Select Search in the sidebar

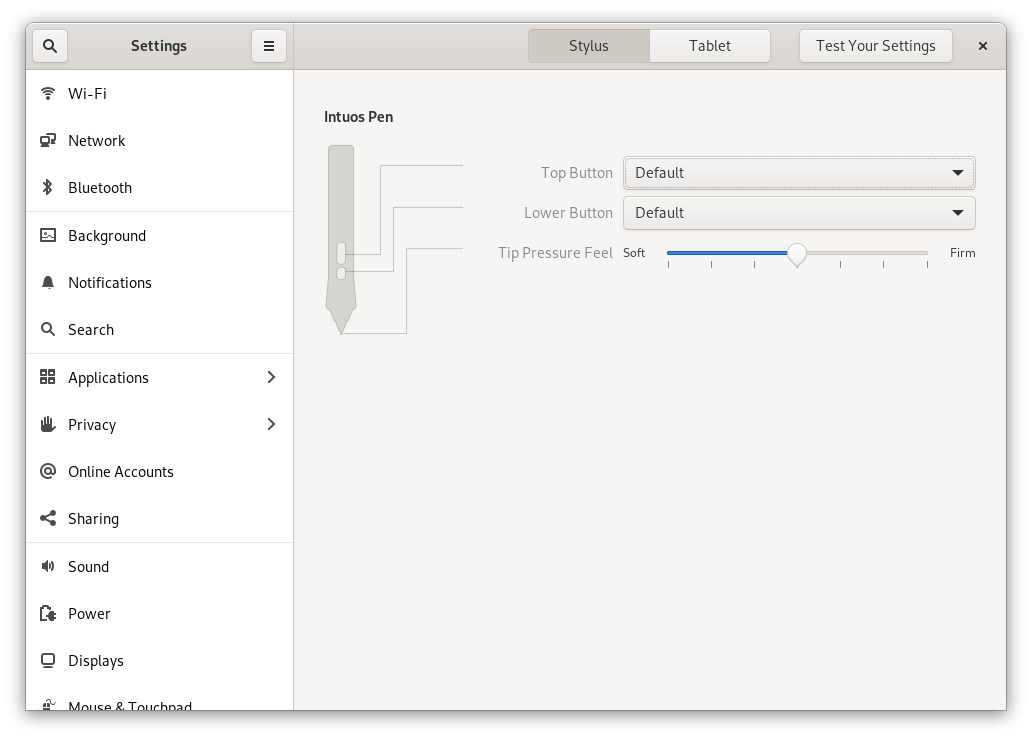pos(159,330)
